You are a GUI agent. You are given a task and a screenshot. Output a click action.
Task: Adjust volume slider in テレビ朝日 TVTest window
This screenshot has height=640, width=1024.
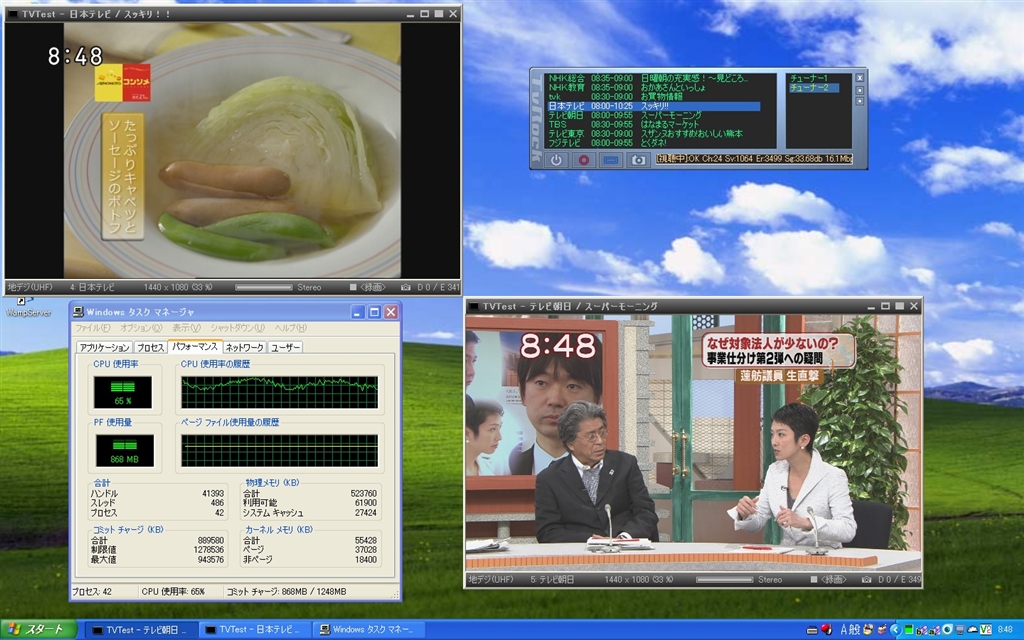pos(724,579)
